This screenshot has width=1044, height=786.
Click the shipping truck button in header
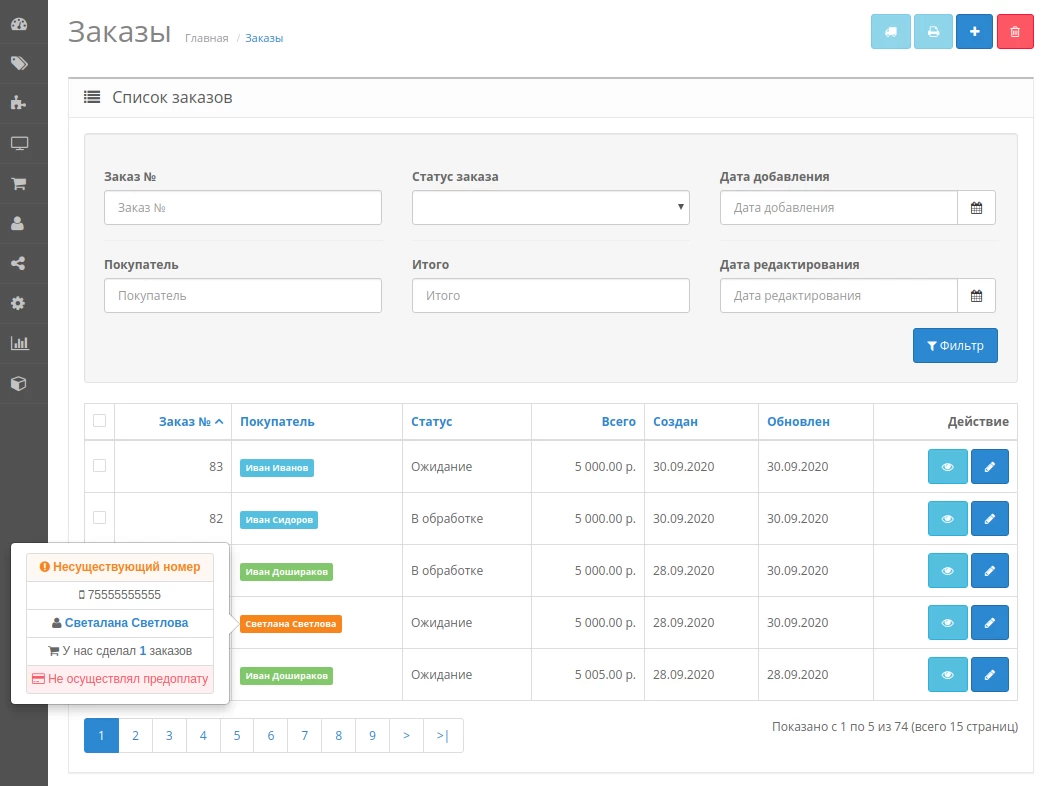890,31
